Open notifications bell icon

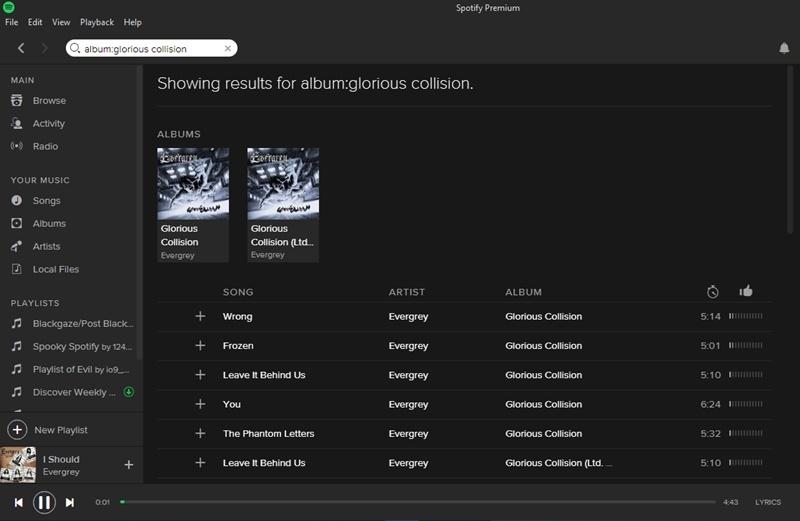(784, 48)
